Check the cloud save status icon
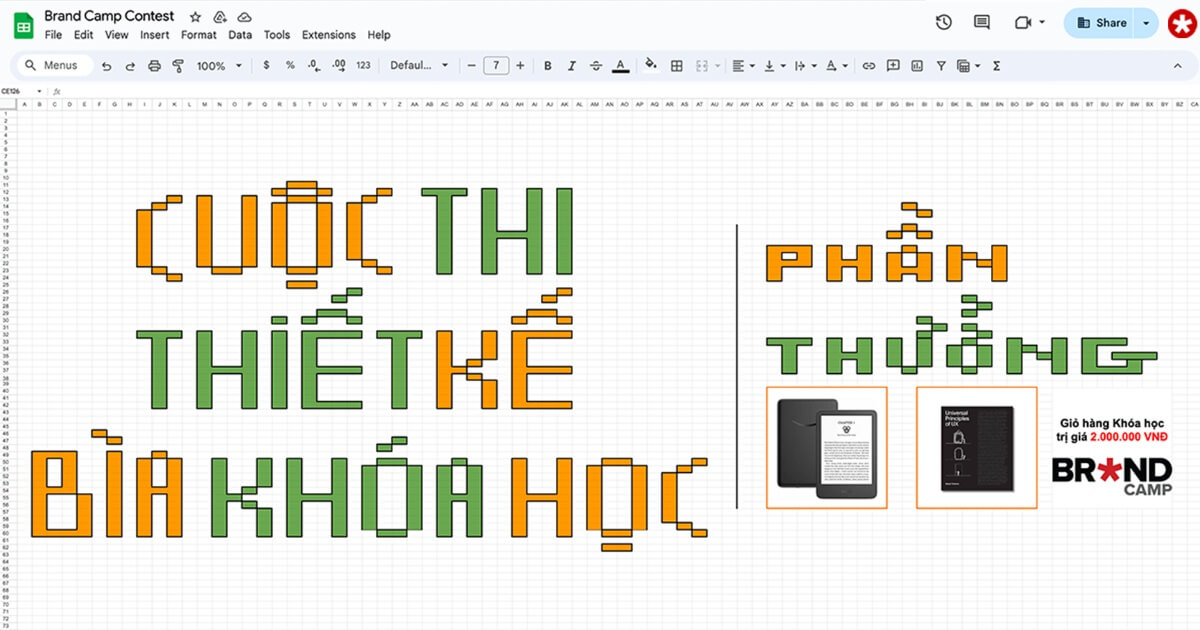 coord(245,17)
